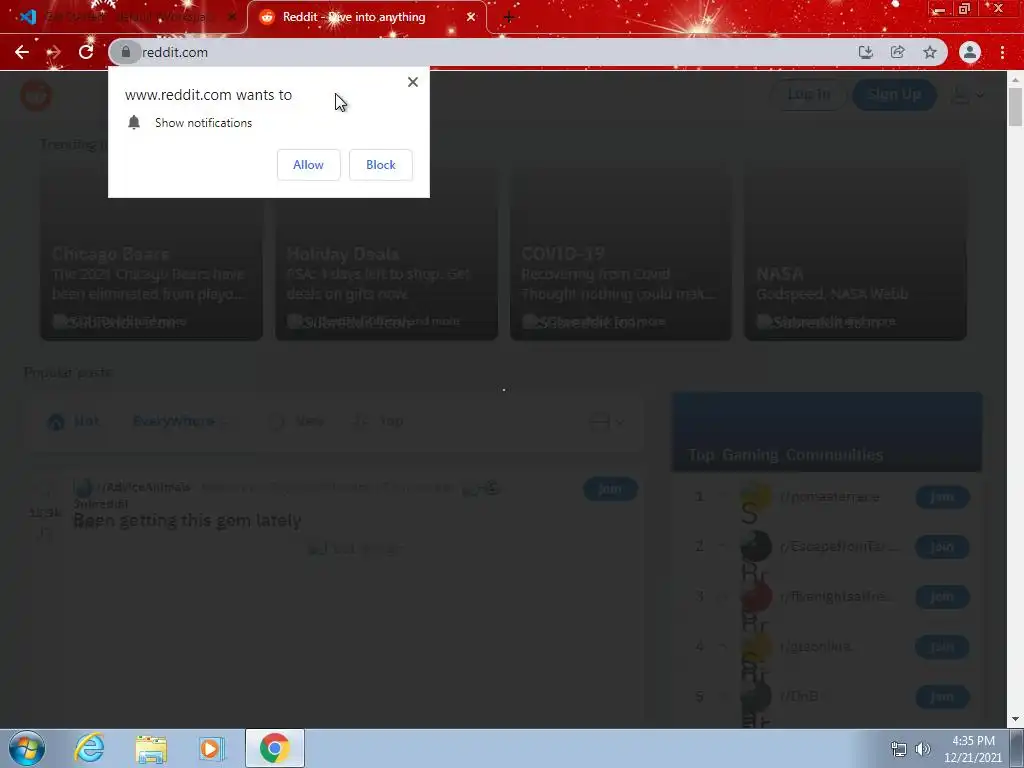The width and height of the screenshot is (1024, 768).
Task: Open Chrome profile avatar menu
Action: (970, 52)
